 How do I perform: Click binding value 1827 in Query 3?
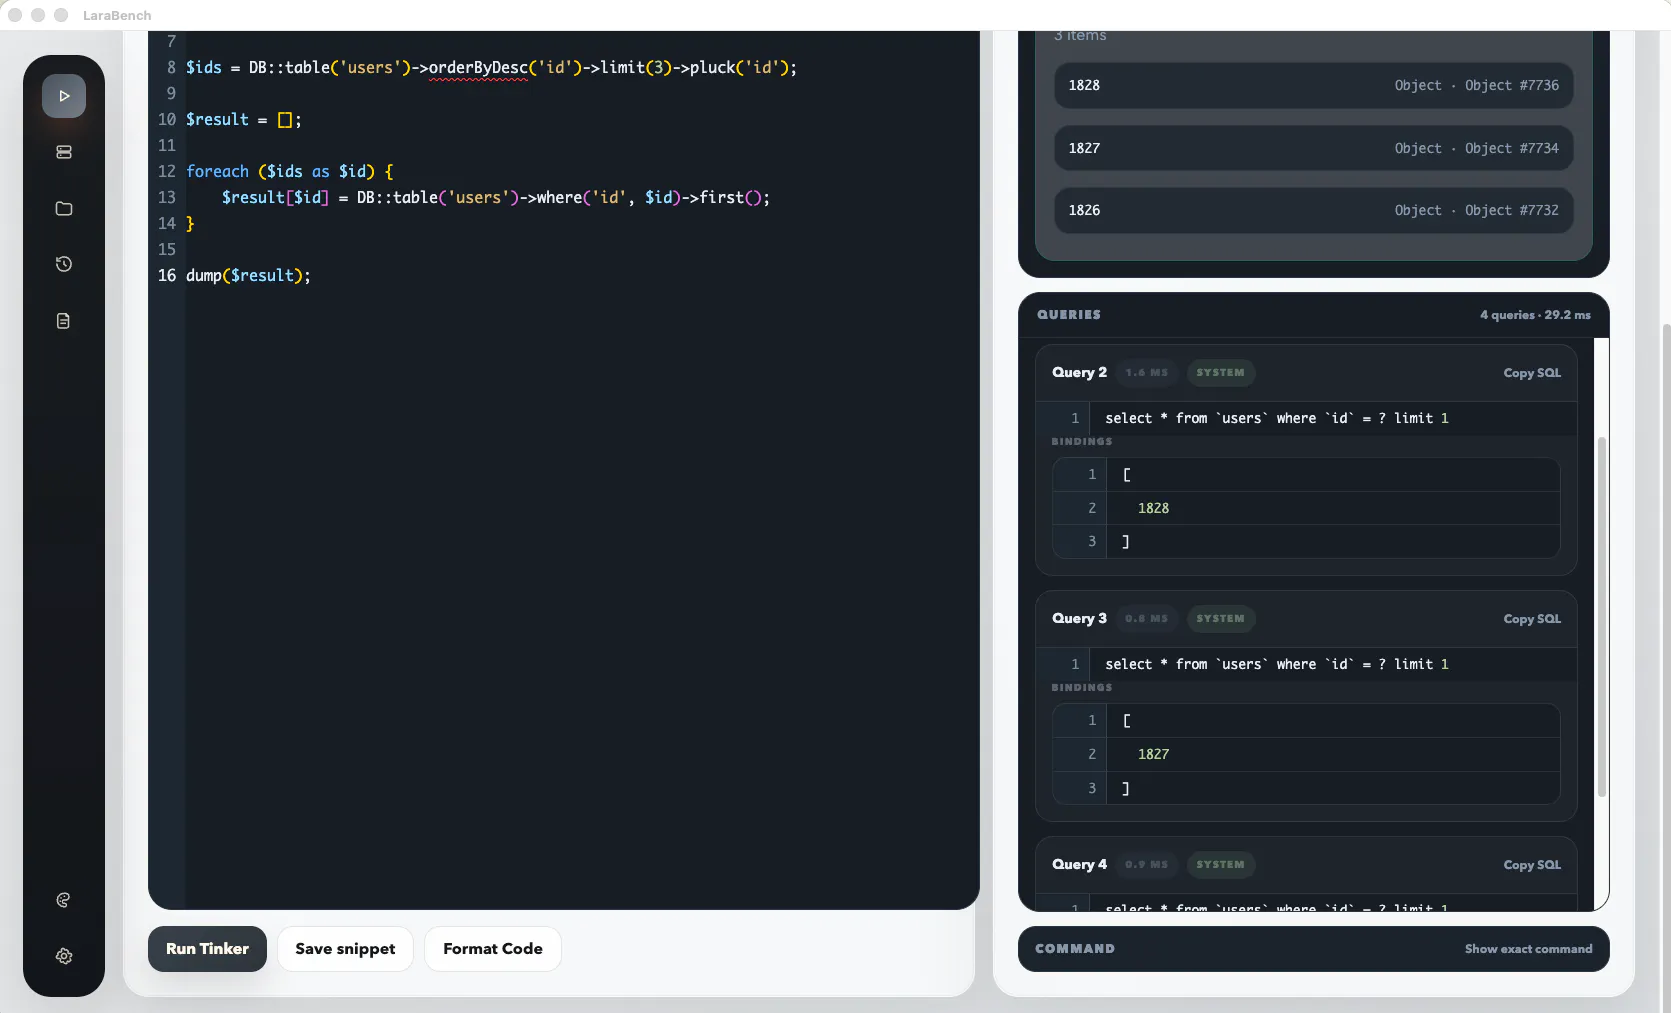[x=1153, y=754]
